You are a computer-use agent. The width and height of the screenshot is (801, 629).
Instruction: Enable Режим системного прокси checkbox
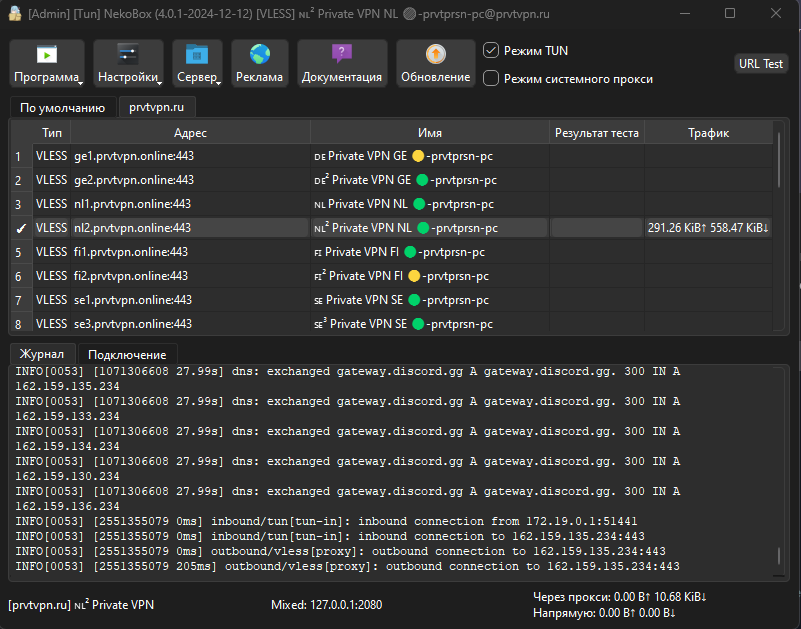tap(491, 78)
